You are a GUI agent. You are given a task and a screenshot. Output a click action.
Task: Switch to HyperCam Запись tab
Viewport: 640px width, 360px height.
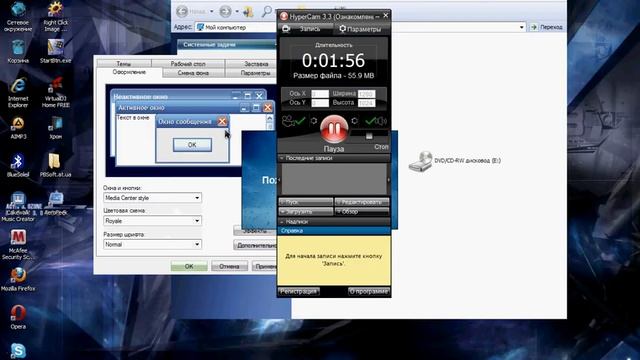[x=305, y=29]
